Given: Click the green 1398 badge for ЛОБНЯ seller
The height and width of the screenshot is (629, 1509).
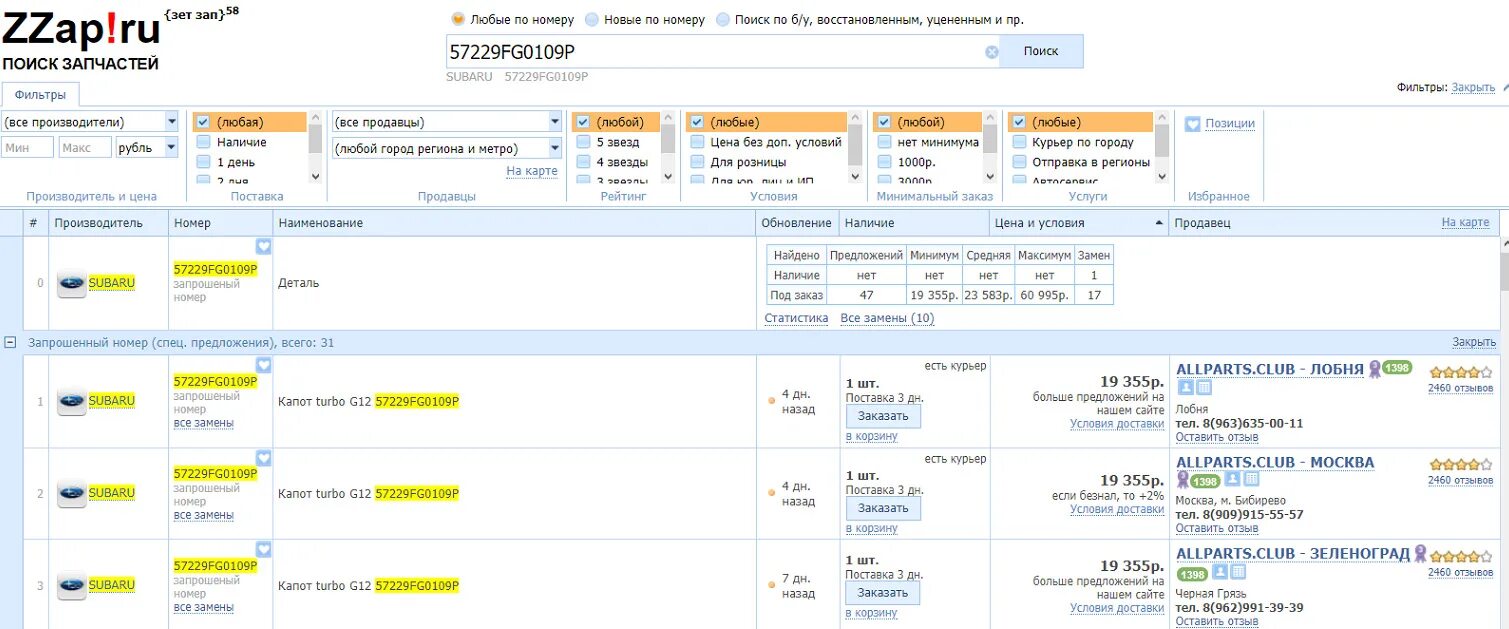Looking at the screenshot, I should pos(1397,368).
